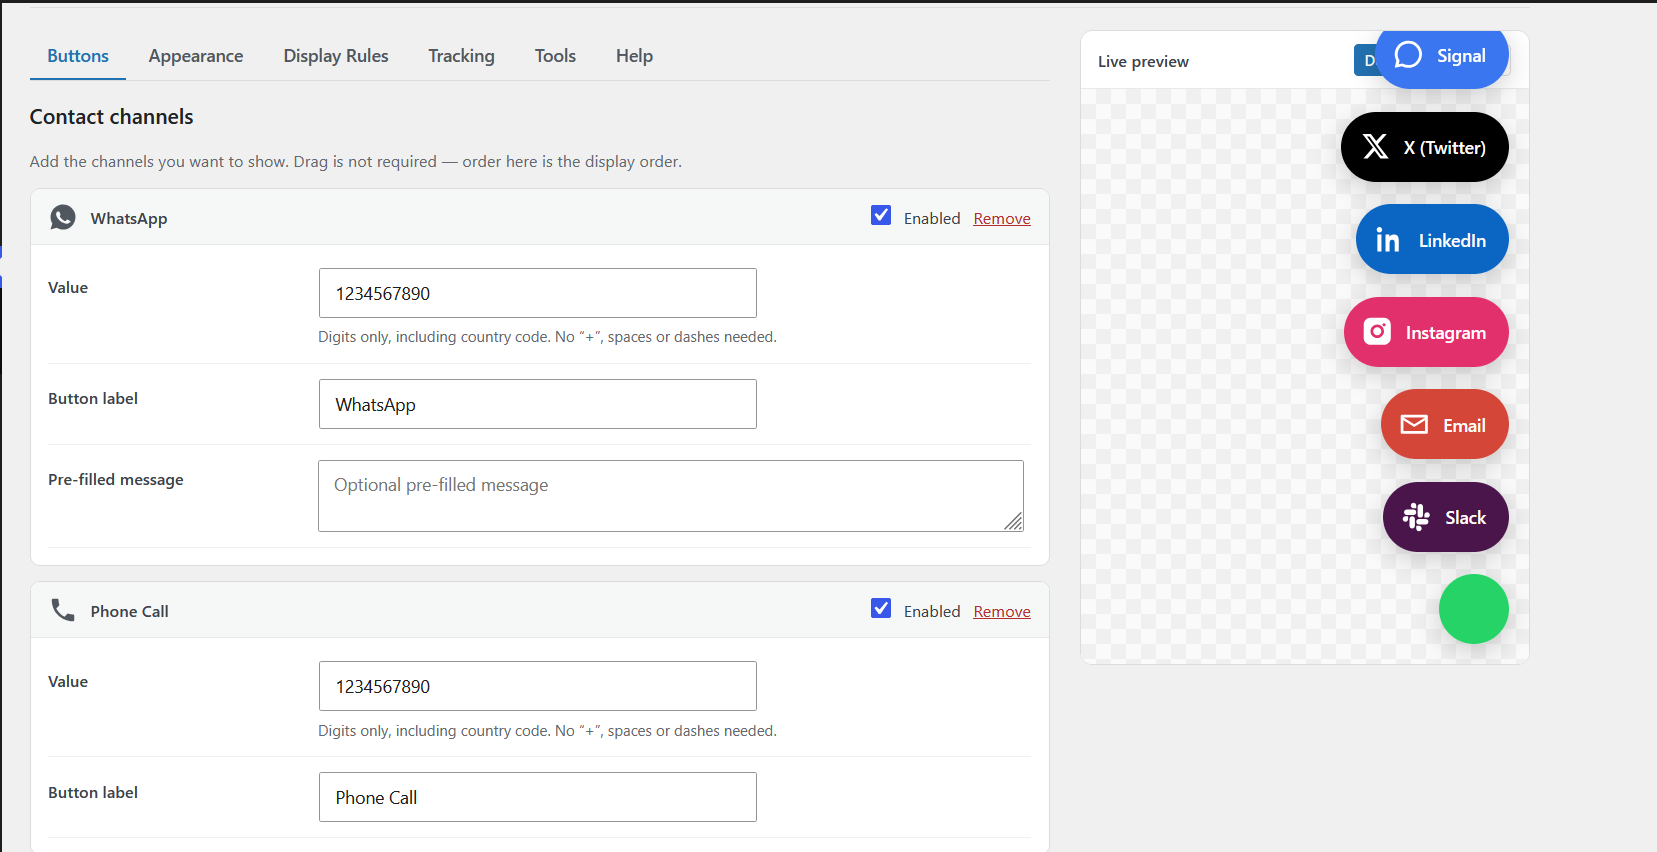The image size is (1657, 852).
Task: Open the Tools tab
Action: click(x=555, y=56)
